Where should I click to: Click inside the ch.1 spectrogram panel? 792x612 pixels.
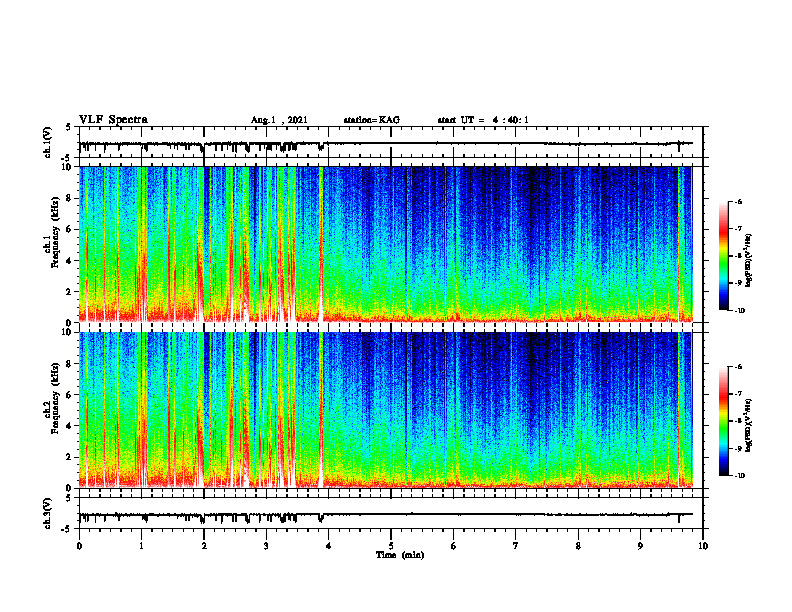[386, 244]
